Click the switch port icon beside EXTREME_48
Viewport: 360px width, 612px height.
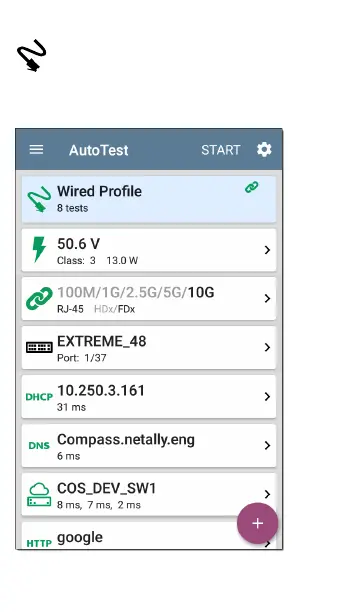[39, 347]
